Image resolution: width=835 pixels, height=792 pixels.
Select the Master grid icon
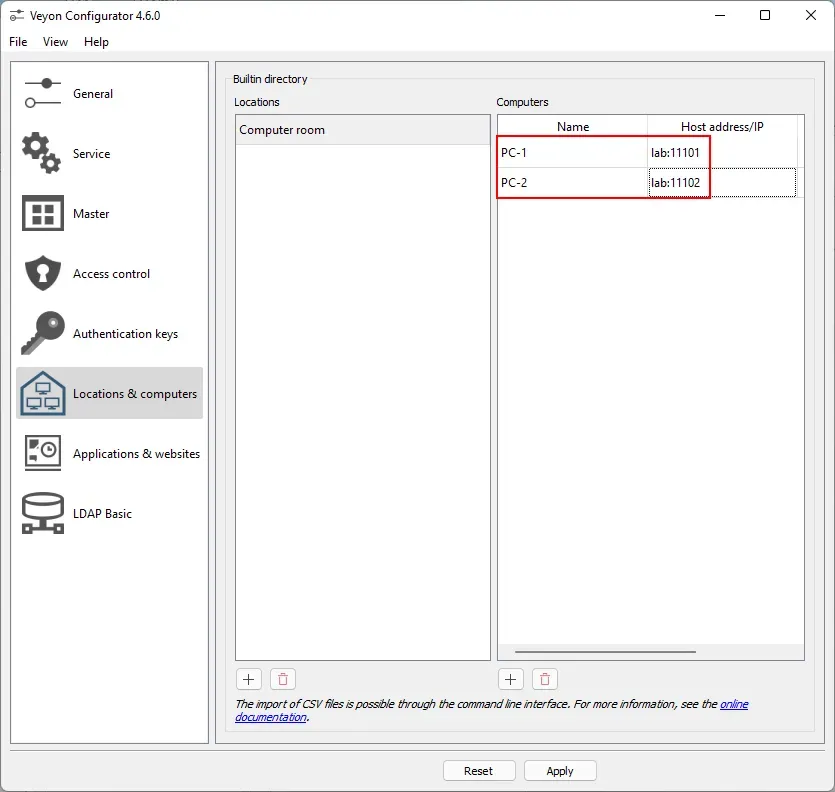pos(43,213)
